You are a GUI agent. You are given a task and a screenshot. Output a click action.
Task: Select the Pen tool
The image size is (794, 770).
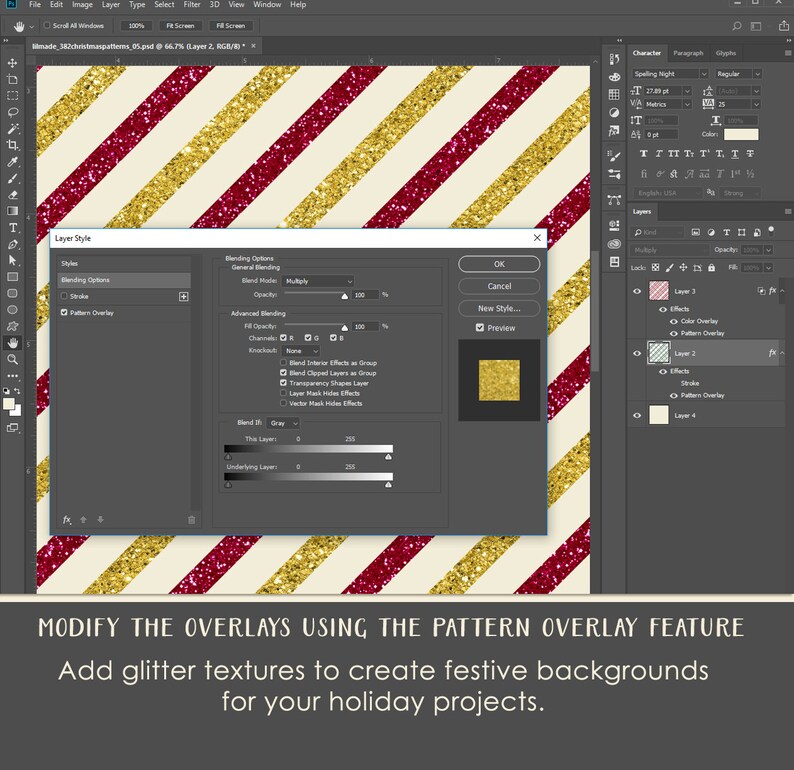13,245
